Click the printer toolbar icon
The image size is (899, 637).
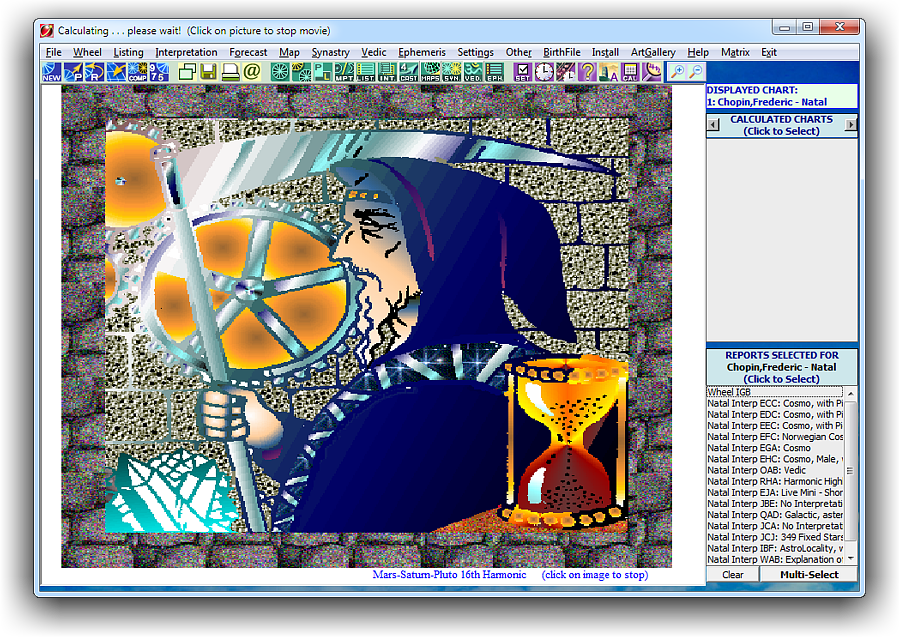[x=230, y=72]
